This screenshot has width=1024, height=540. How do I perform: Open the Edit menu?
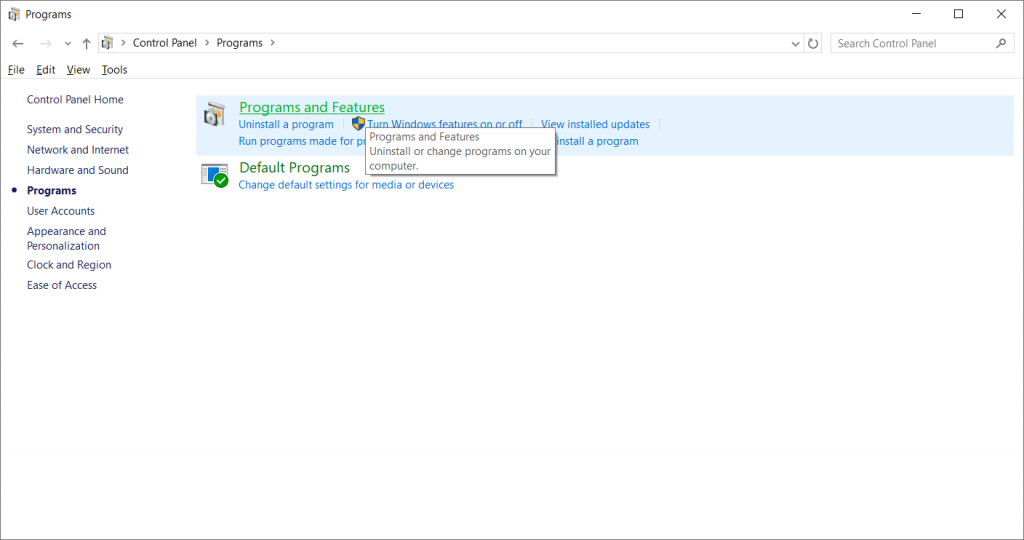point(46,70)
